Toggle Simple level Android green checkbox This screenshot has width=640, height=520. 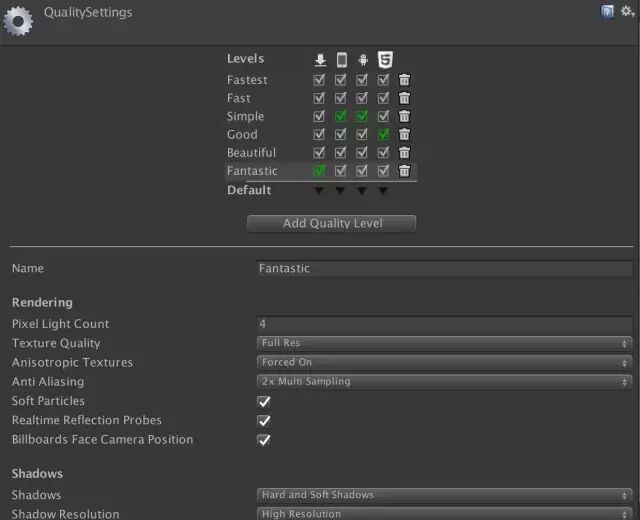(362, 116)
